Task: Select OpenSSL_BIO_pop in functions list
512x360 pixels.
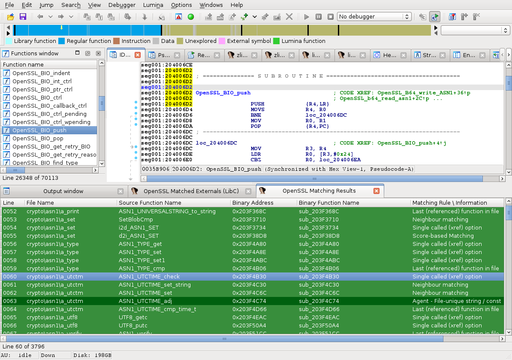Action: pyautogui.click(x=49, y=138)
